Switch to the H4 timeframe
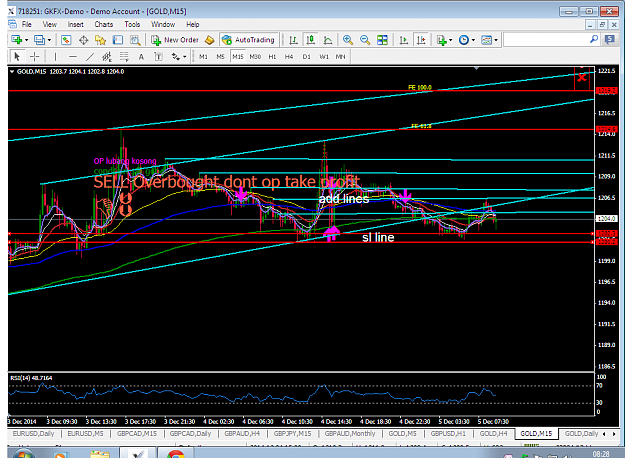 point(289,57)
